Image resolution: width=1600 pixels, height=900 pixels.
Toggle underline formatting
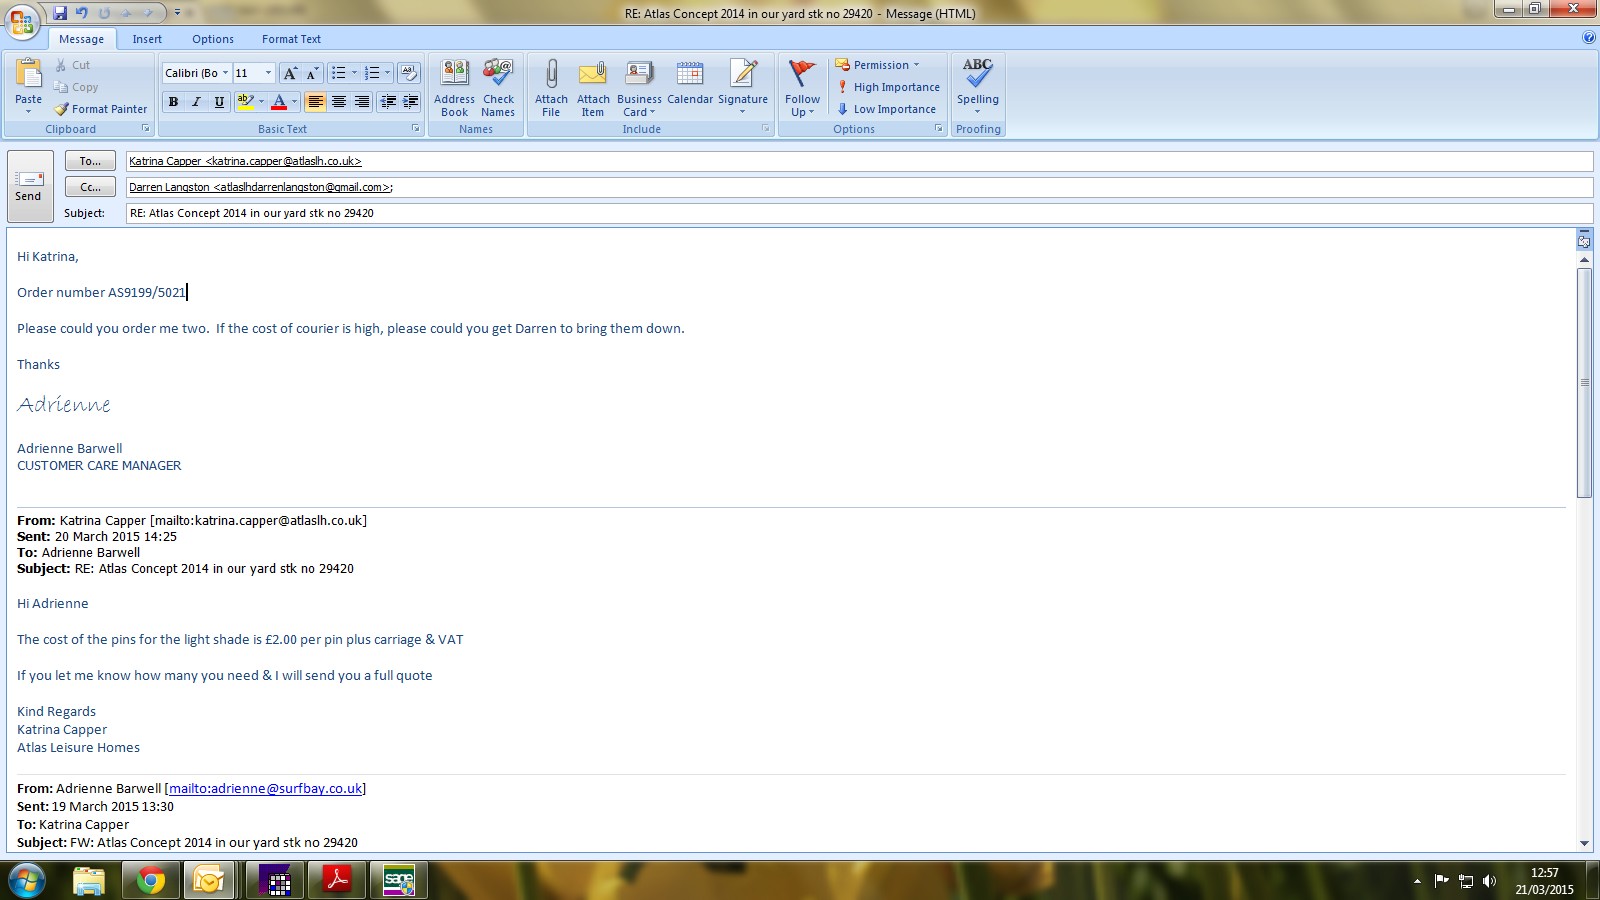tap(219, 102)
